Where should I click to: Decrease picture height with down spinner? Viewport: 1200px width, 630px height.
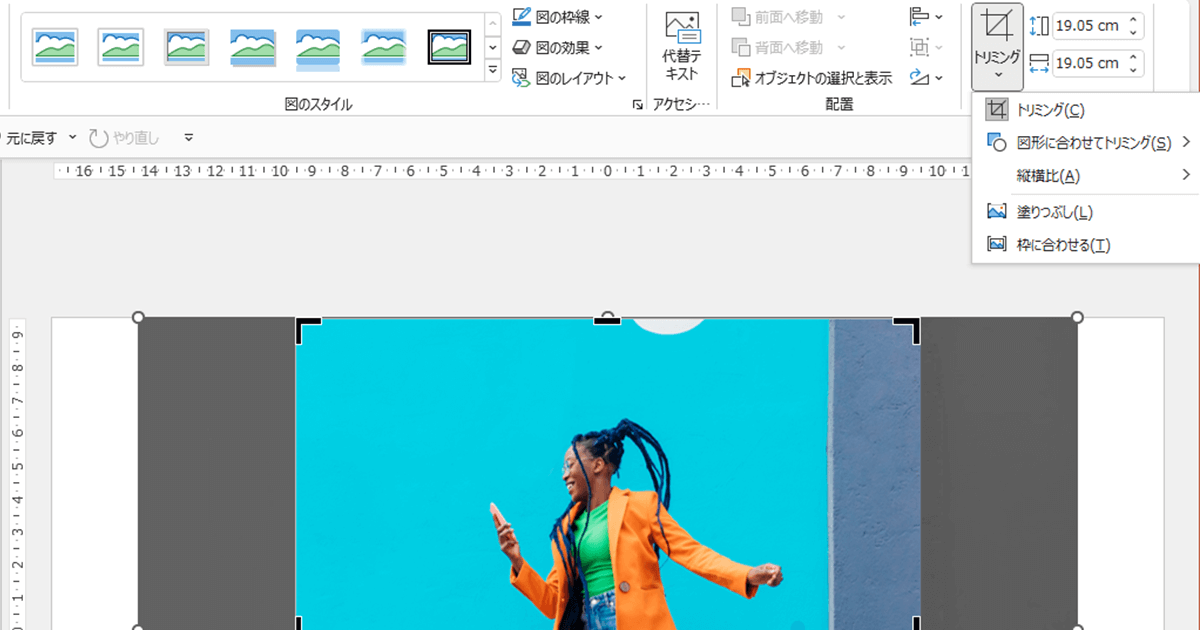point(1133,32)
